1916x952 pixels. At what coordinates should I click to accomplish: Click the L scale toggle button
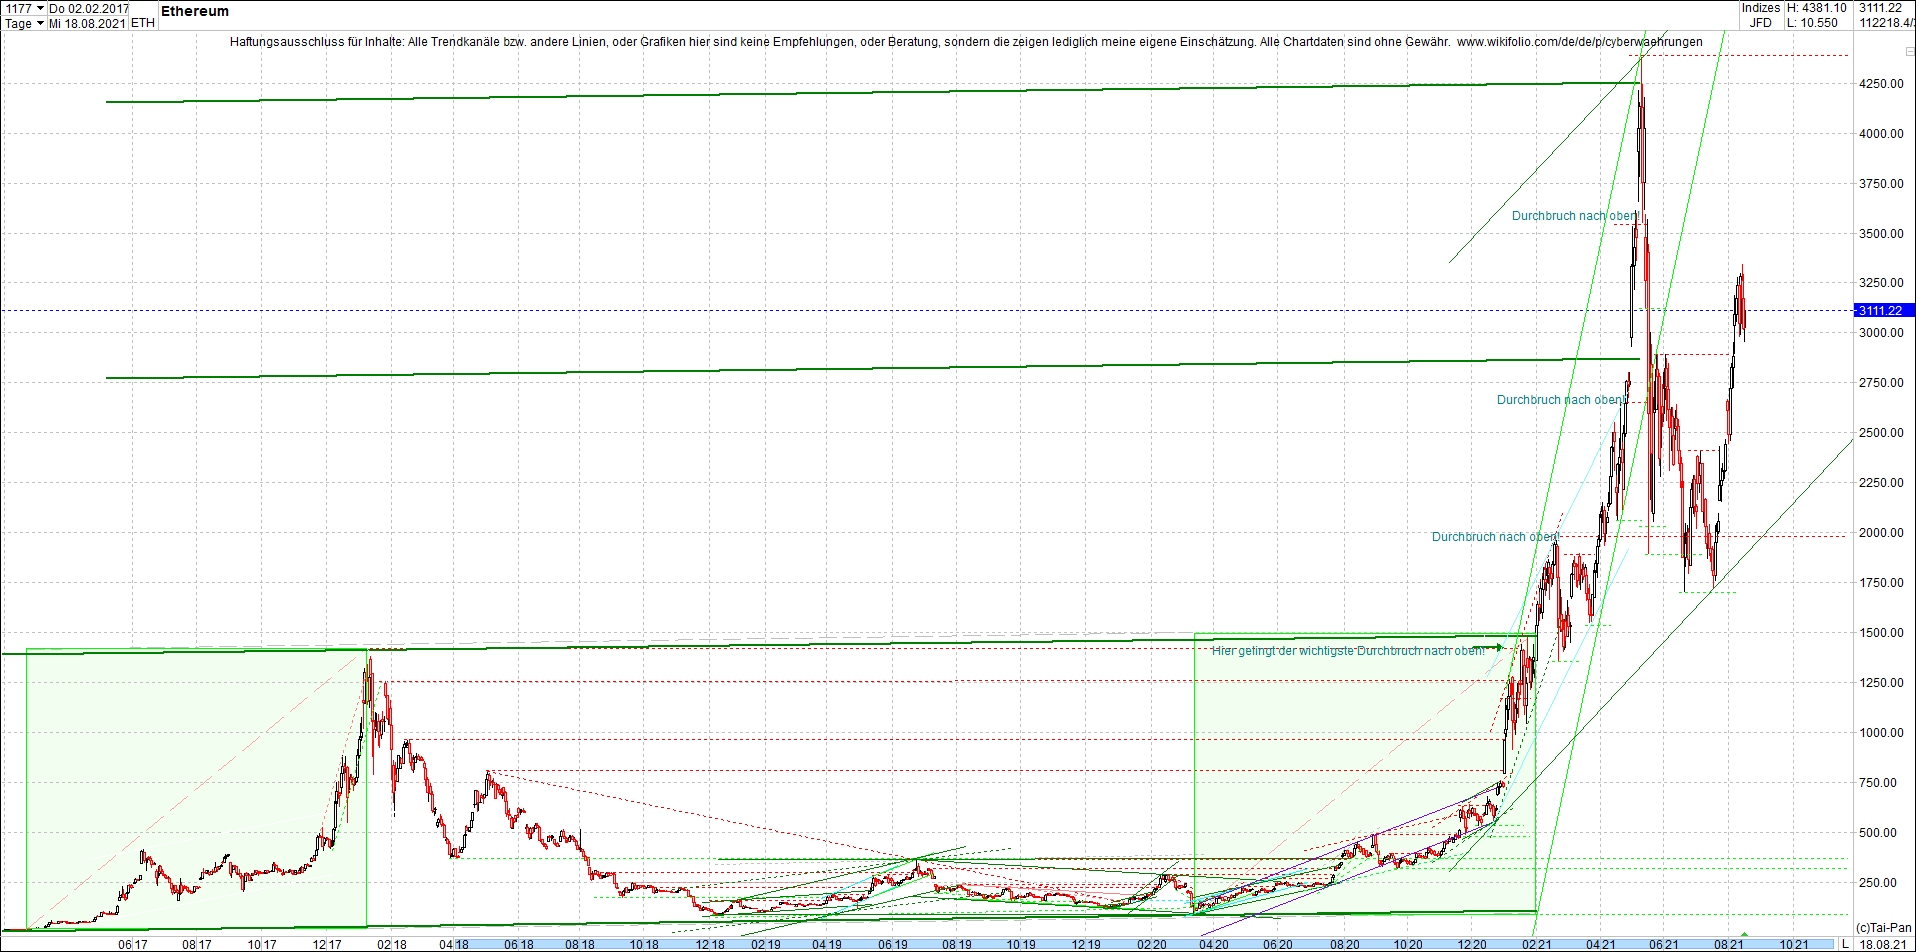coord(1845,944)
